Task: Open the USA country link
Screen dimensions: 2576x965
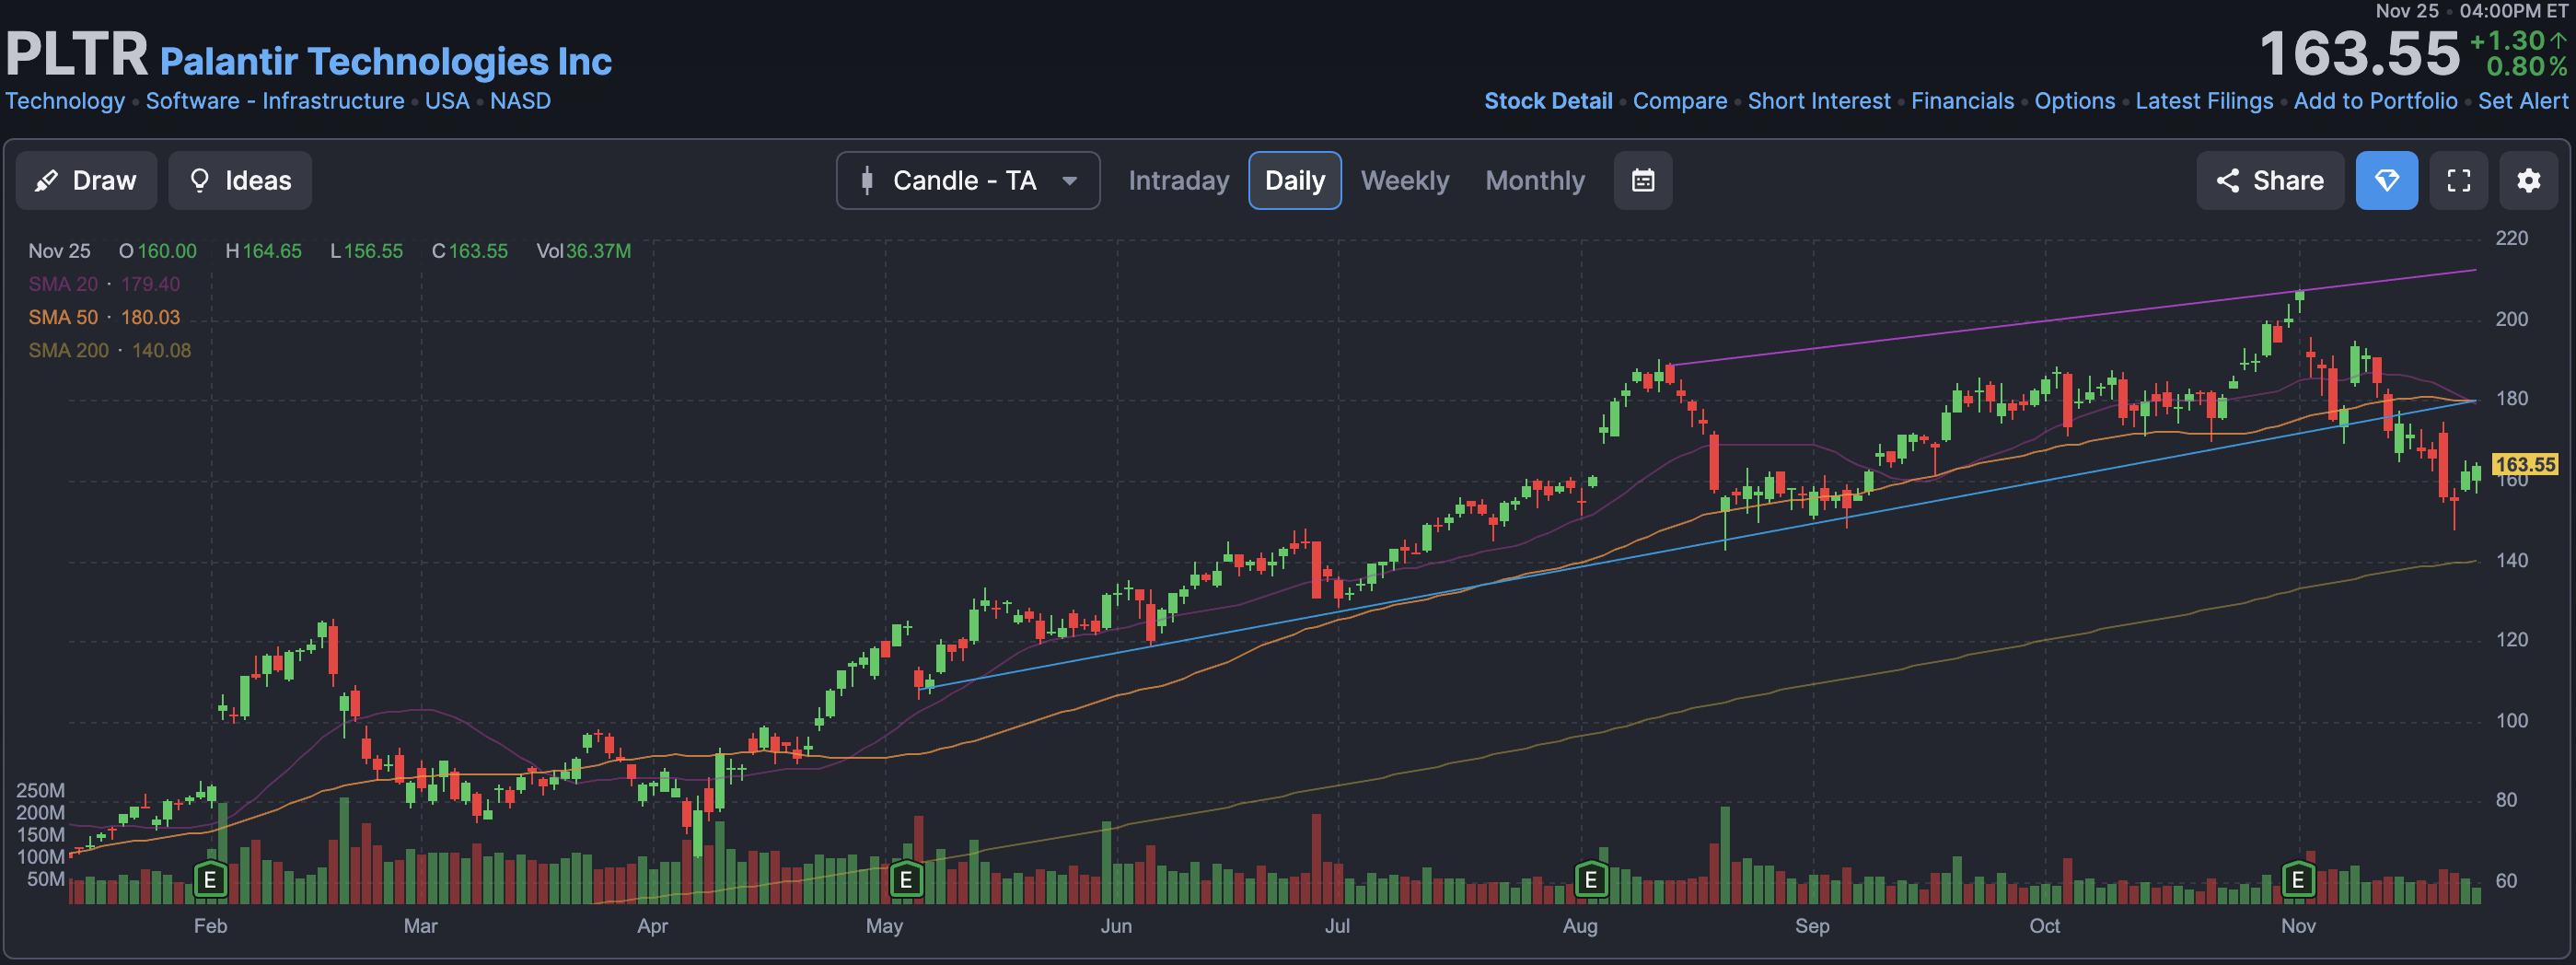Action: [x=447, y=101]
